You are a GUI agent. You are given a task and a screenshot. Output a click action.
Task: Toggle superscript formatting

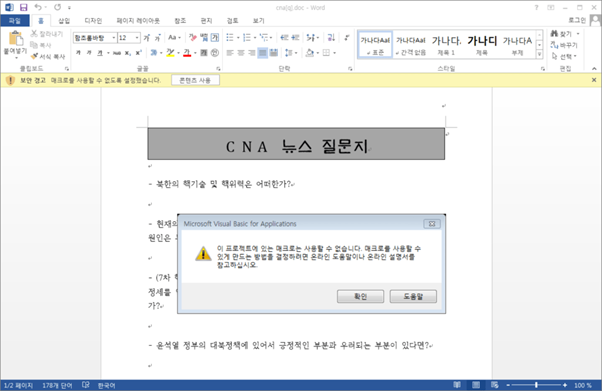point(138,53)
